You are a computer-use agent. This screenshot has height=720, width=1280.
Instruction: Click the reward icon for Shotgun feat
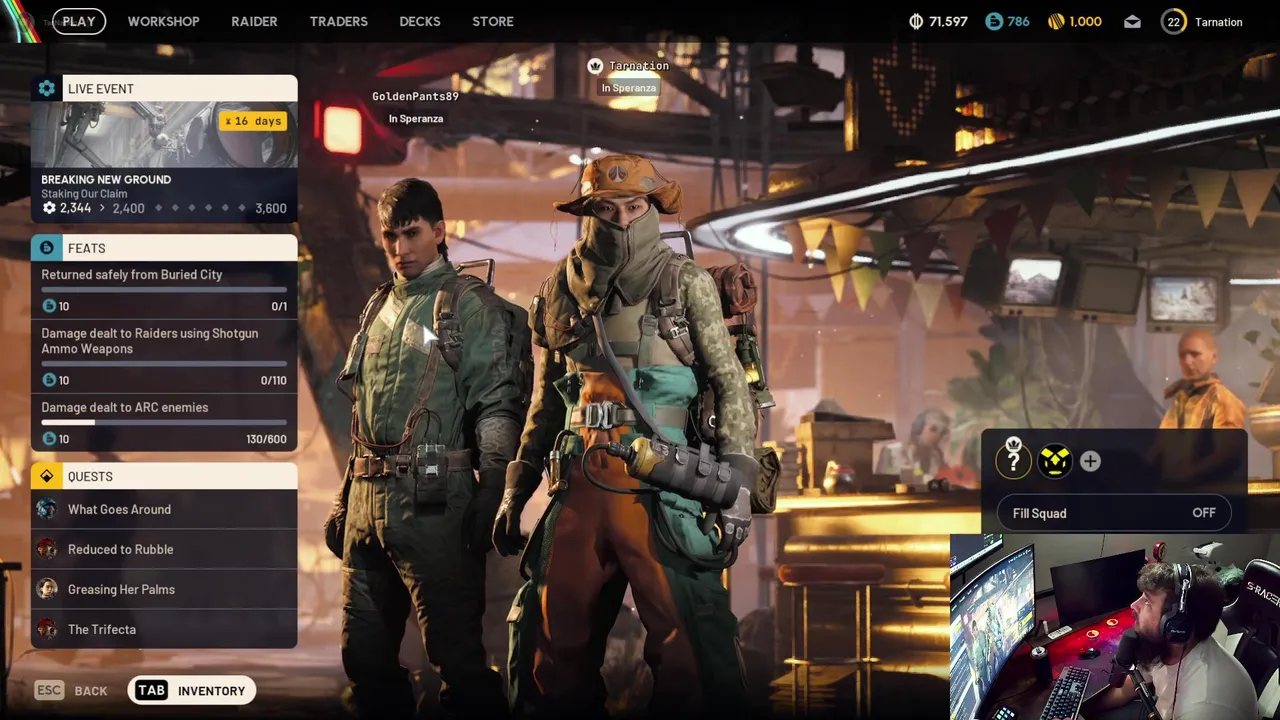click(49, 380)
